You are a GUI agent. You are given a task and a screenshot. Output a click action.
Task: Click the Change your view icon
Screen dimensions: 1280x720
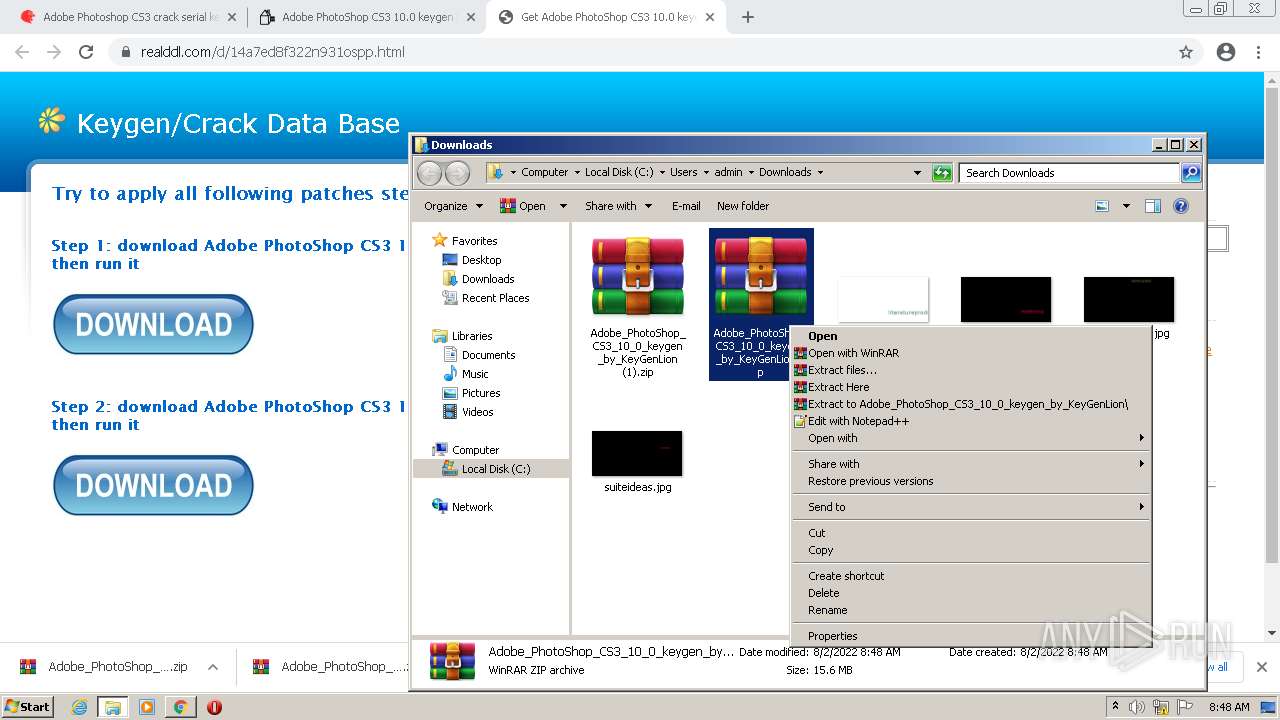pyautogui.click(x=1102, y=206)
